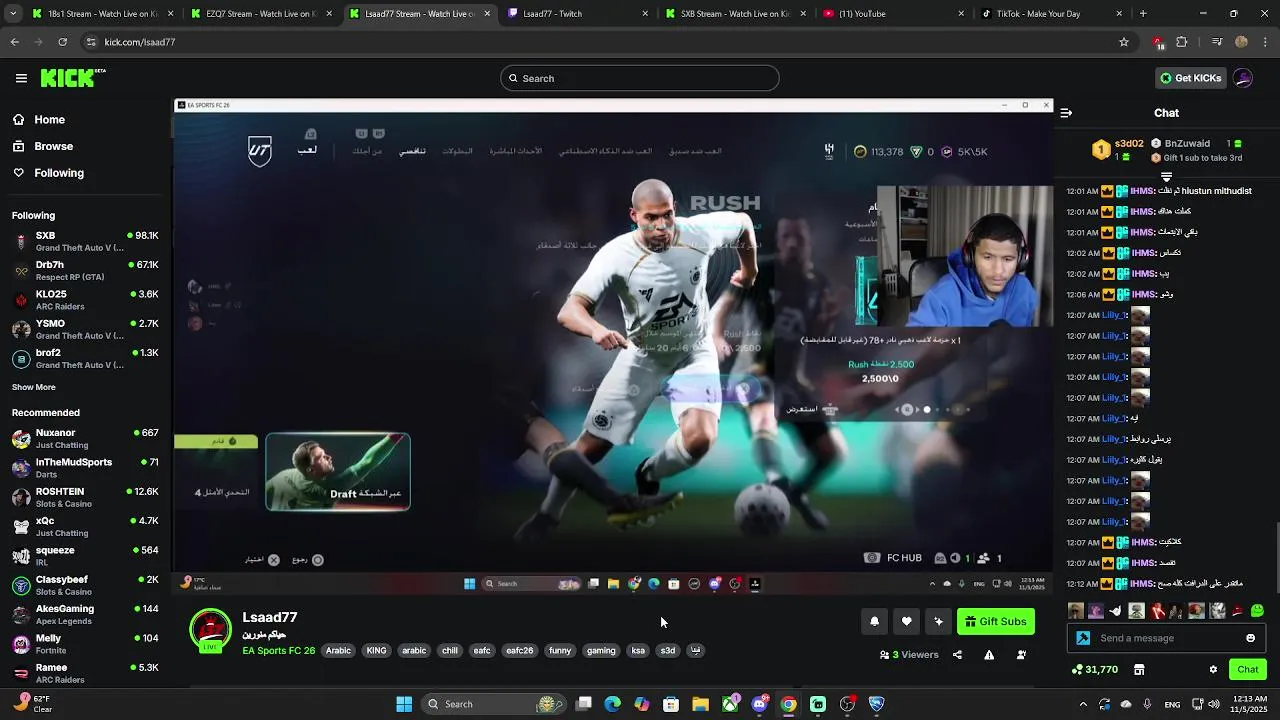Open KLO25 channel in sidebar
This screenshot has width=1280, height=720.
[85, 300]
